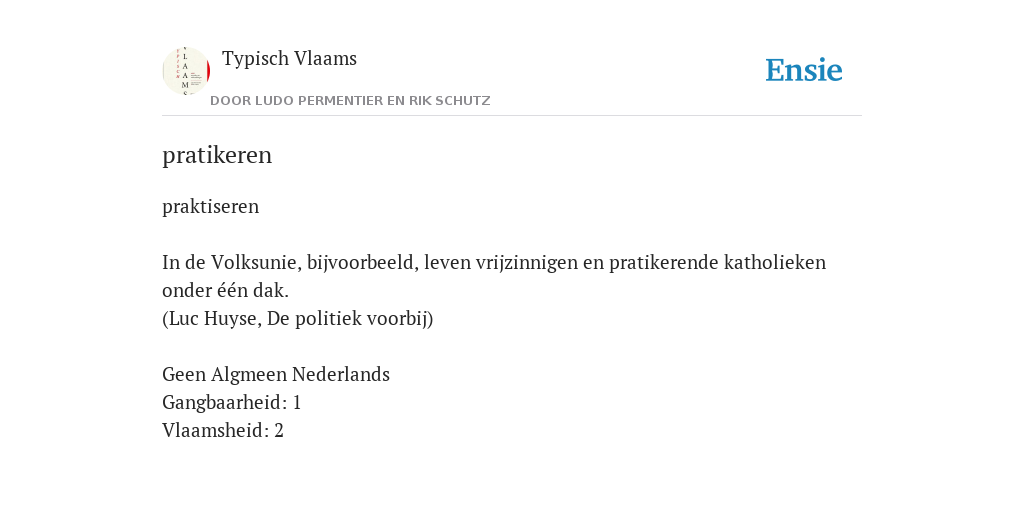Select author name Rik Schutz in byline
This screenshot has width=1024, height=512.
[449, 101]
